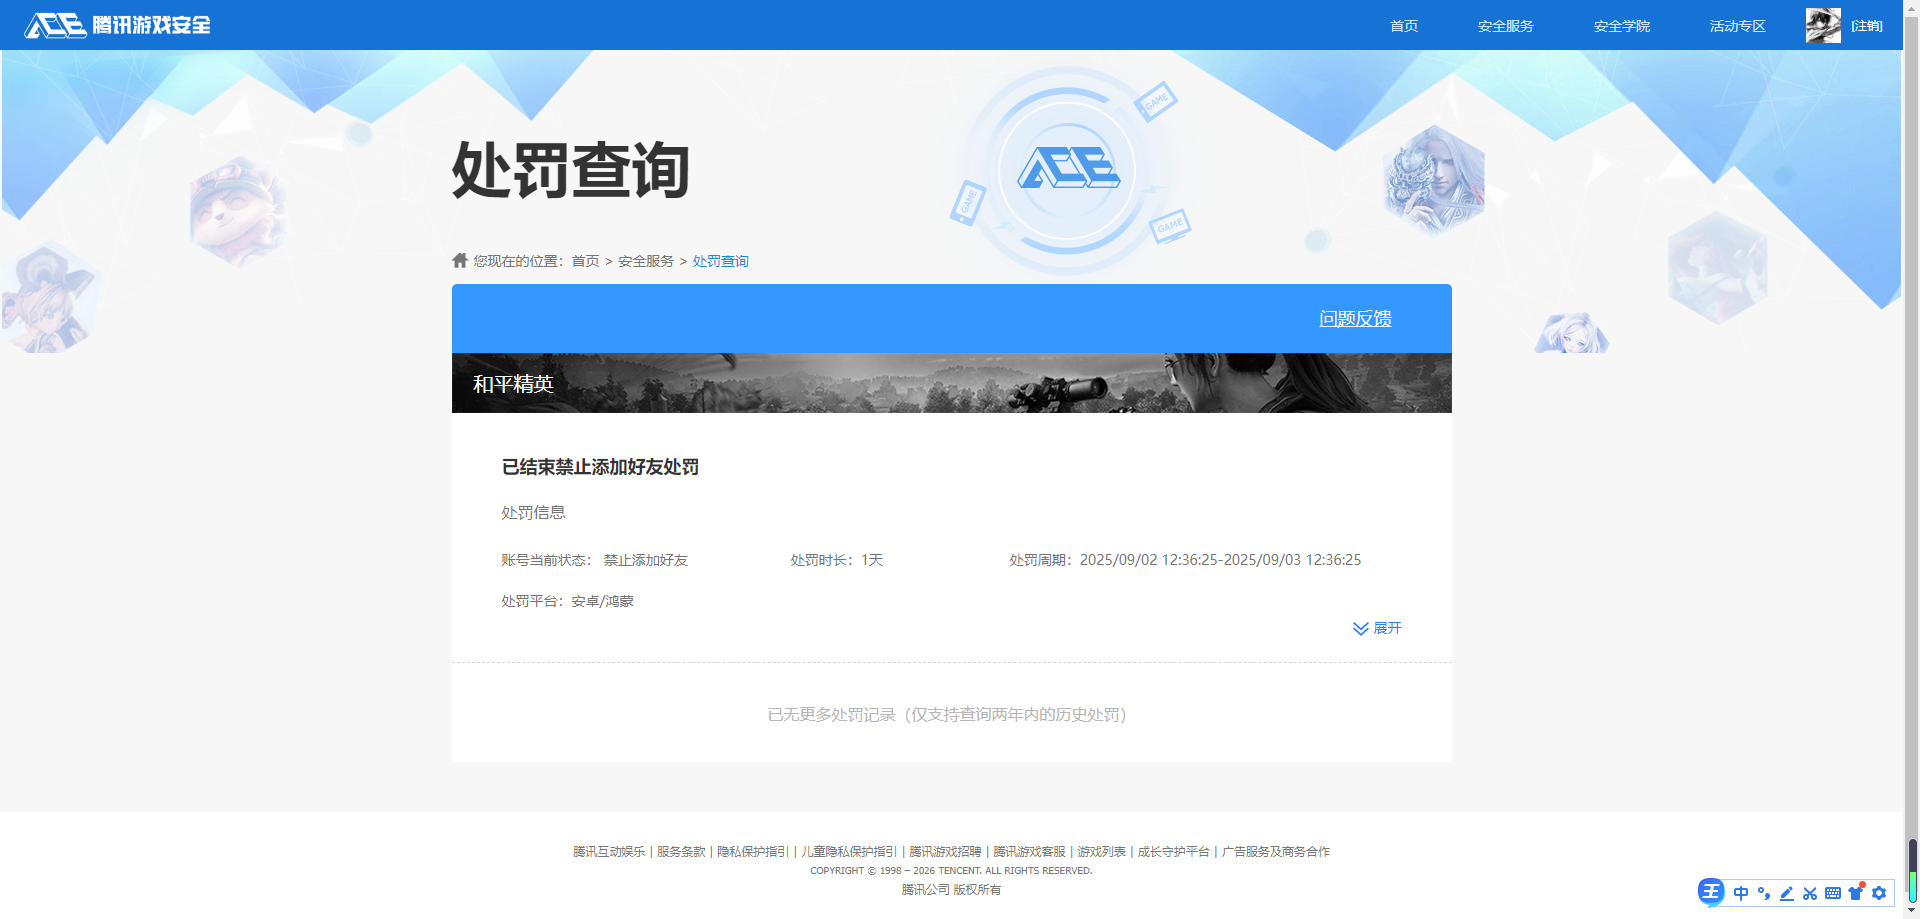
Task: Click 处罚查询 in the breadcrumb
Action: (x=720, y=261)
